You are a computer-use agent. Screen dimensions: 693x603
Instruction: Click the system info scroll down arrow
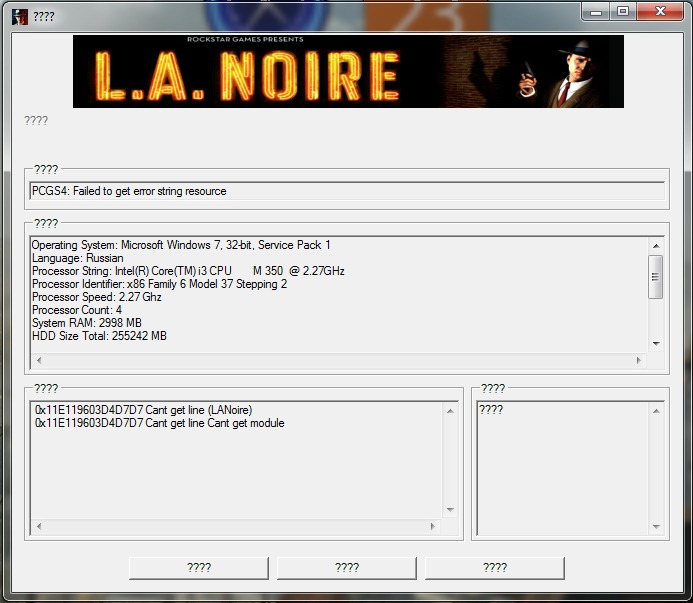point(656,343)
